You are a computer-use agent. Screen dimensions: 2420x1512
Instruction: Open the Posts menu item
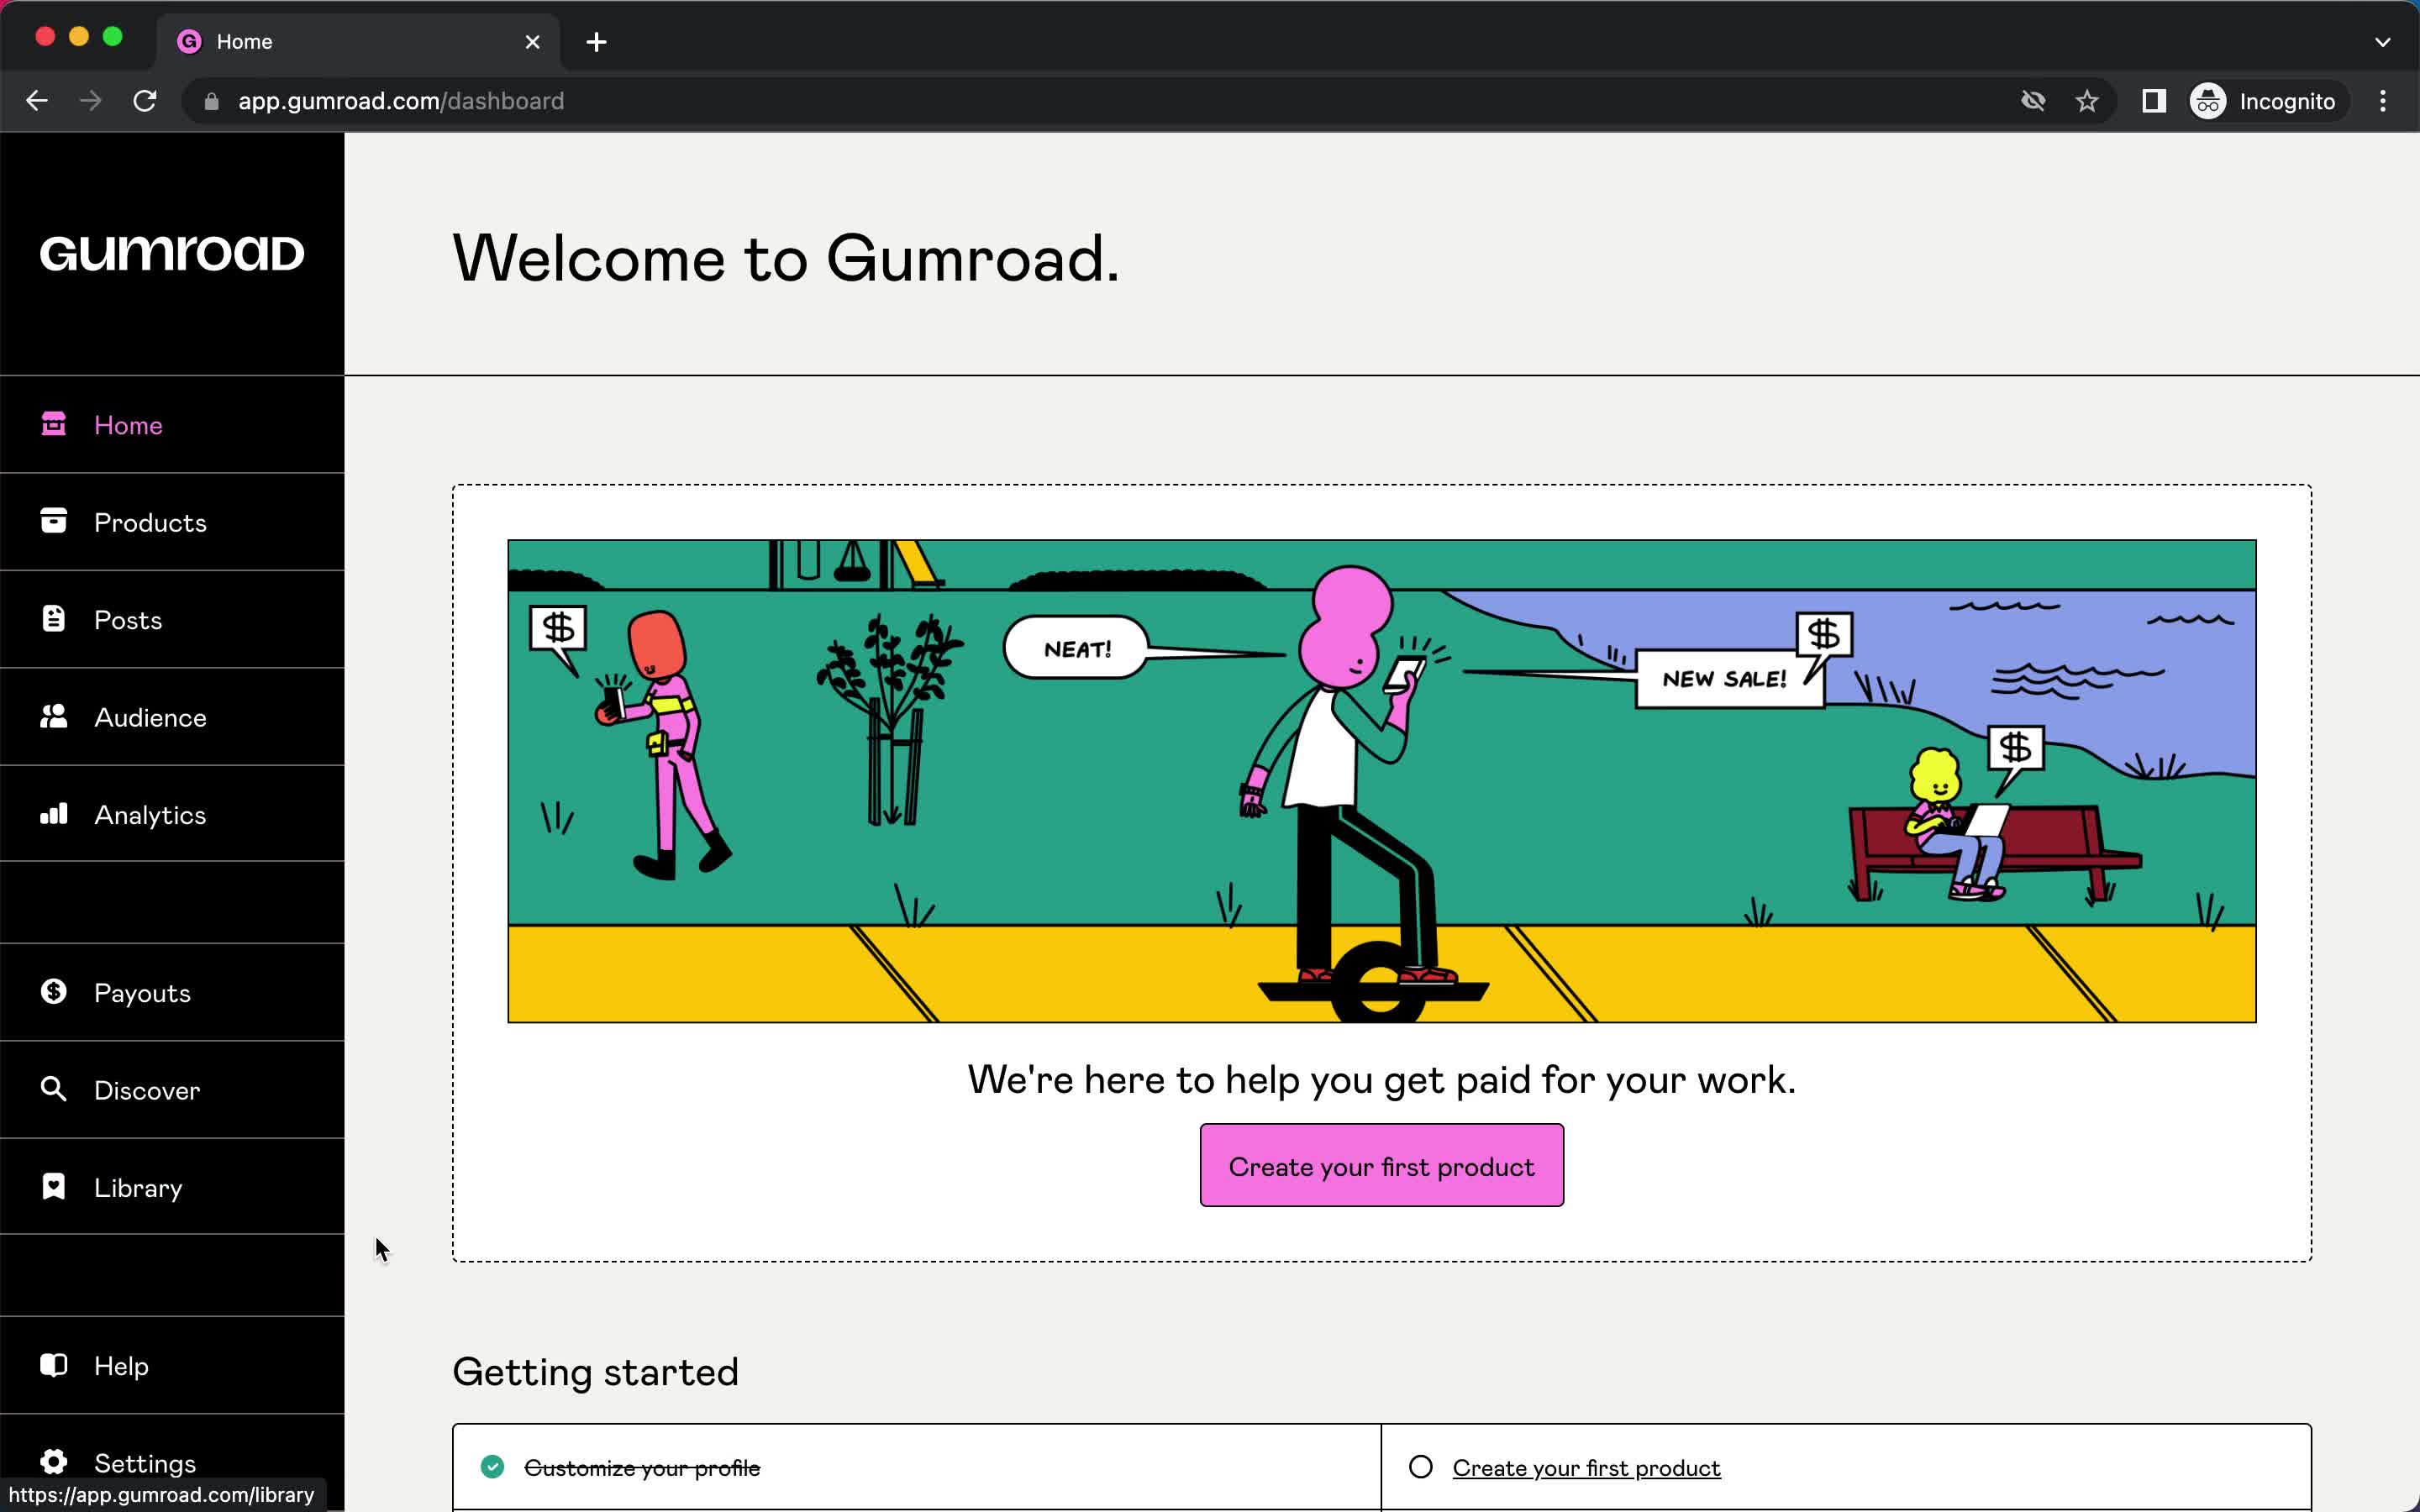[x=172, y=619]
